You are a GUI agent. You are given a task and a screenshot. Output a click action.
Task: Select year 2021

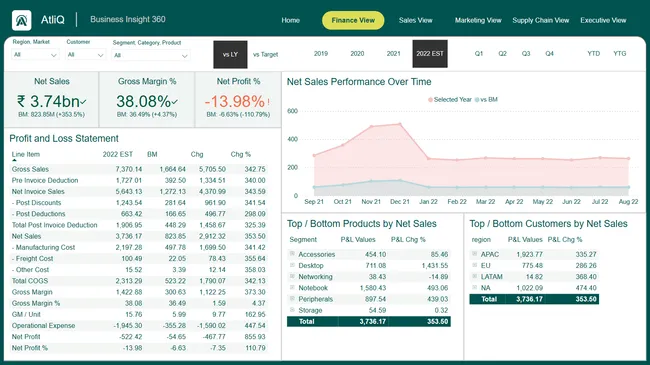coord(393,54)
